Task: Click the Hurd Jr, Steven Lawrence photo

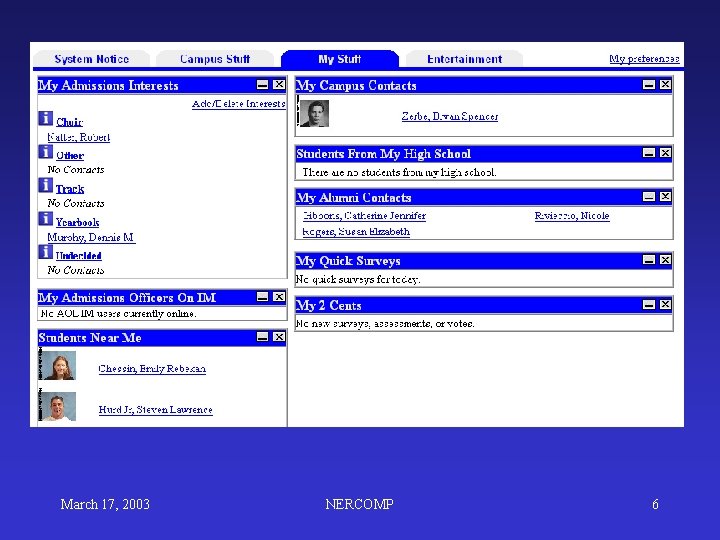Action: tap(59, 406)
